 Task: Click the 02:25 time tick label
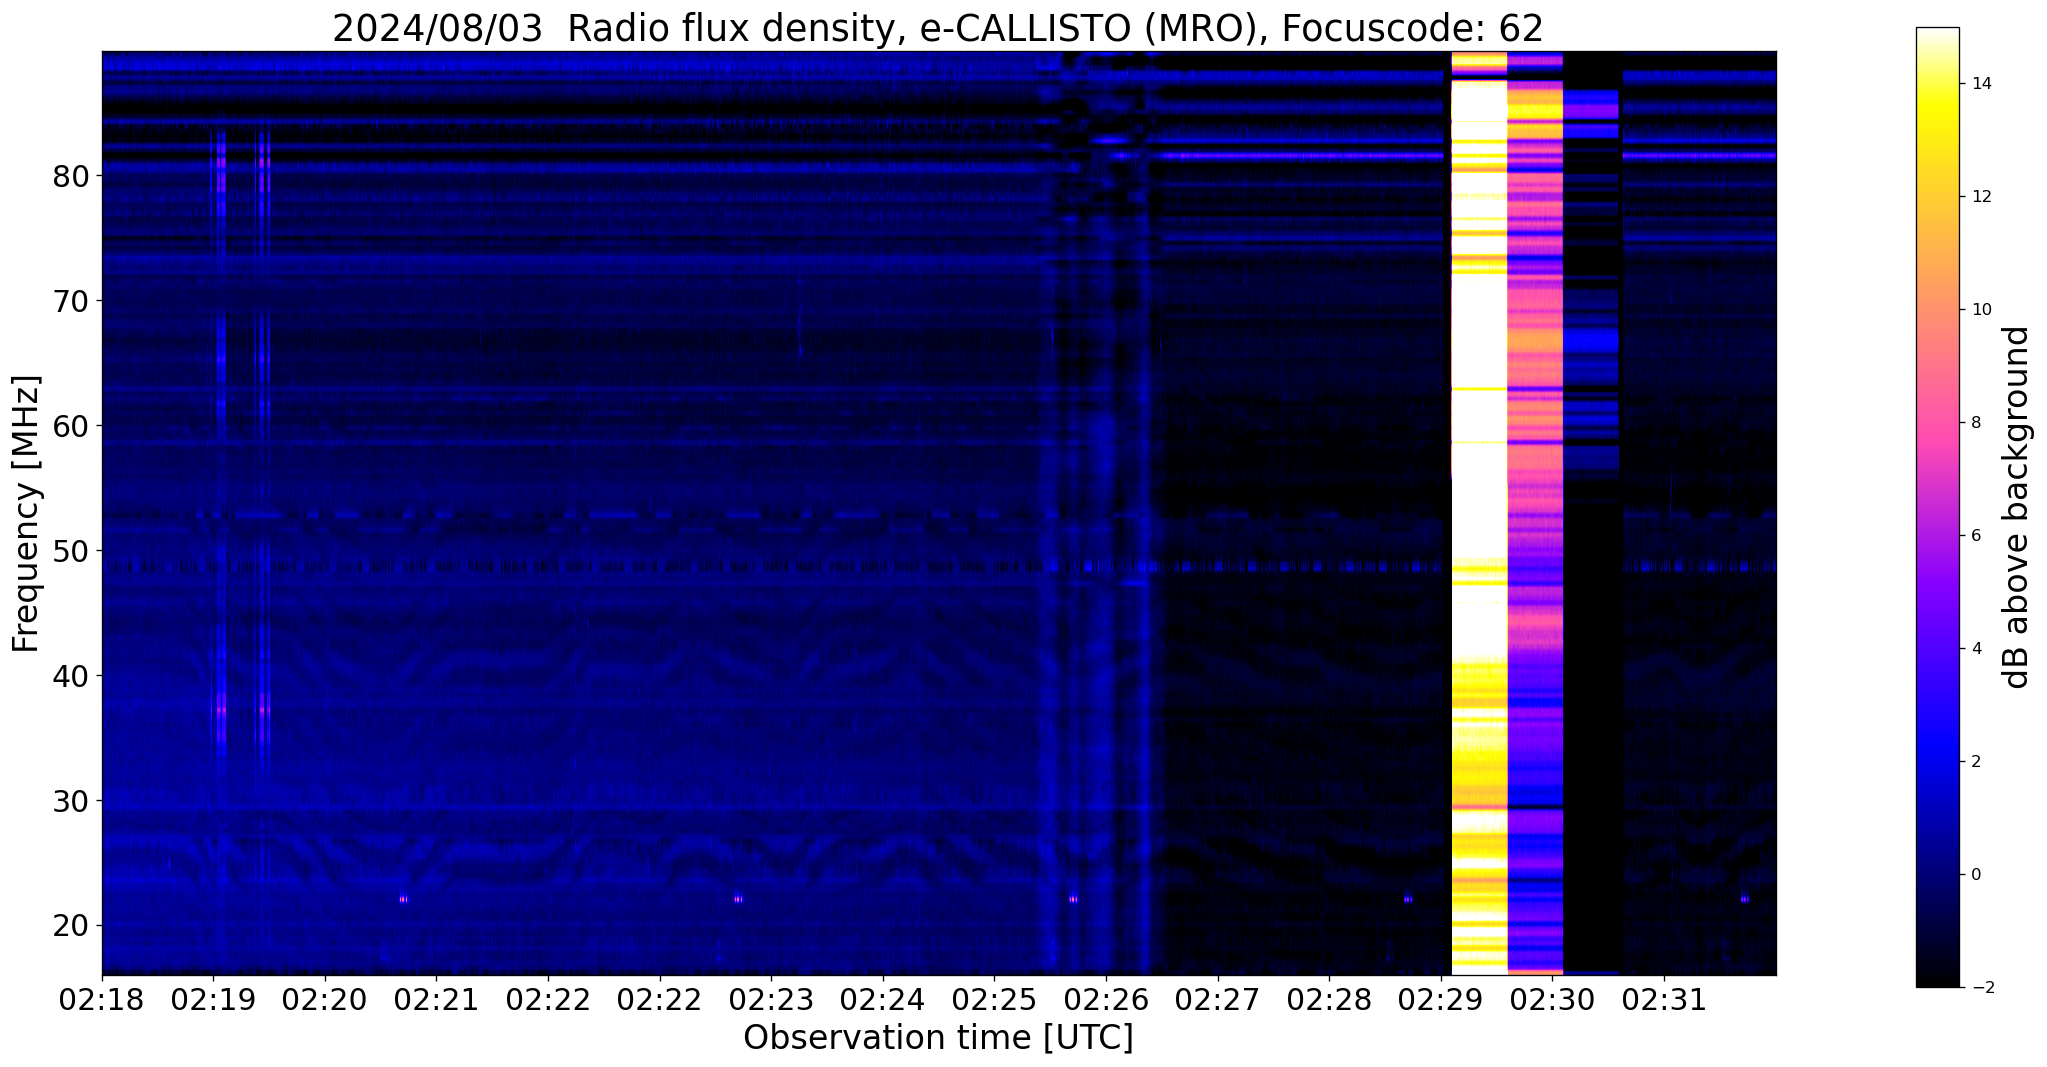pos(995,999)
